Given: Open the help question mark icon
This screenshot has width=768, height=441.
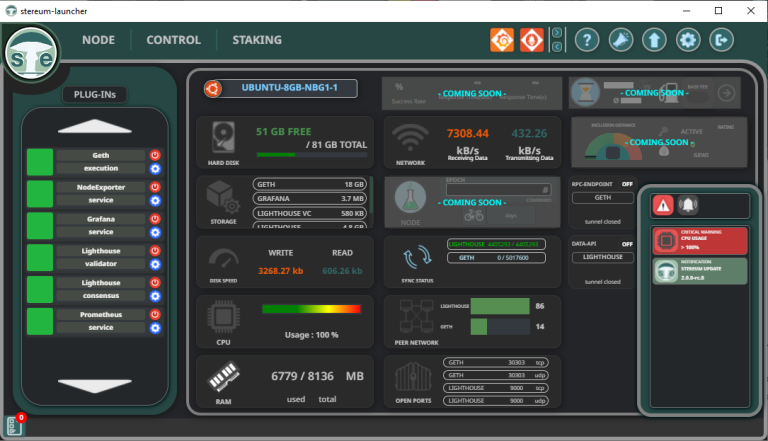Looking at the screenshot, I should coord(587,40).
